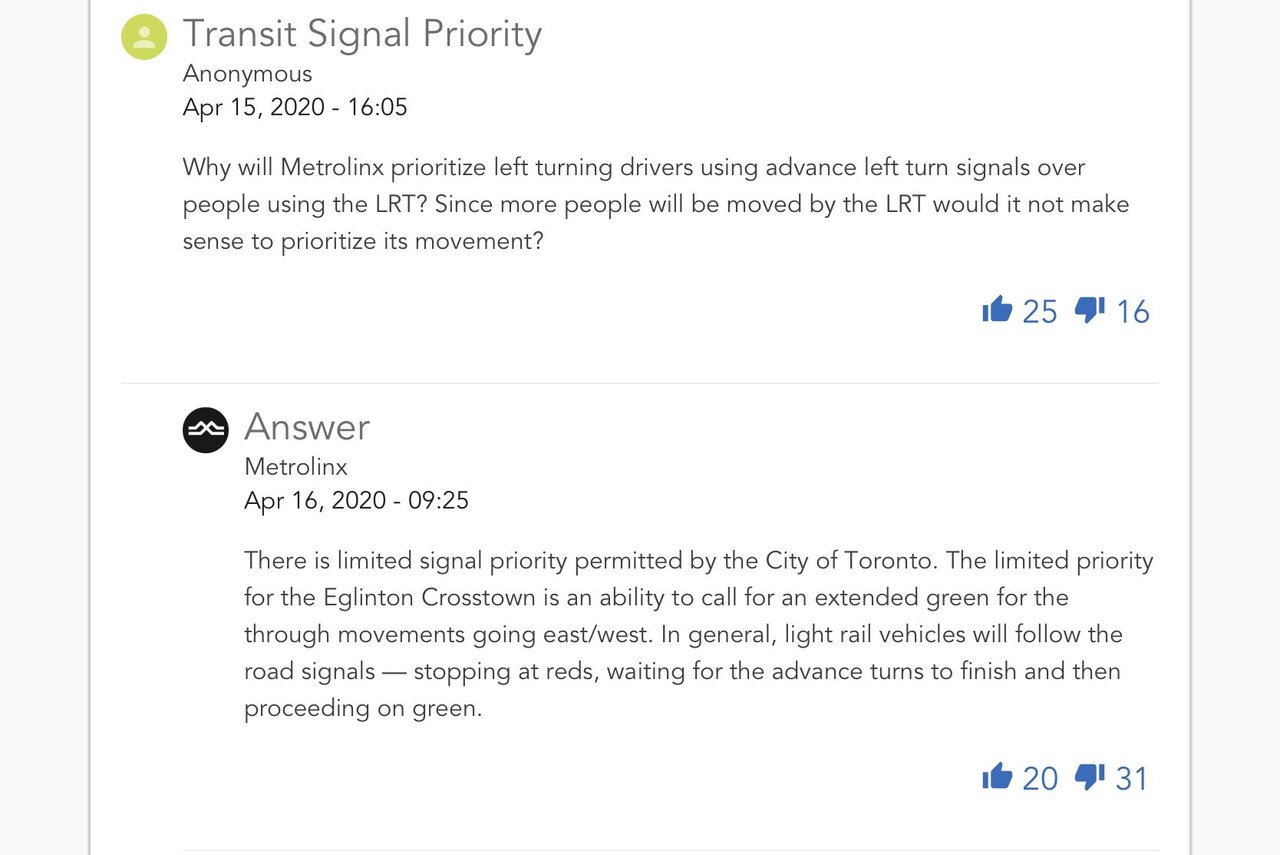Click the answer's like count of 20
This screenshot has width=1280, height=855.
[x=1040, y=778]
